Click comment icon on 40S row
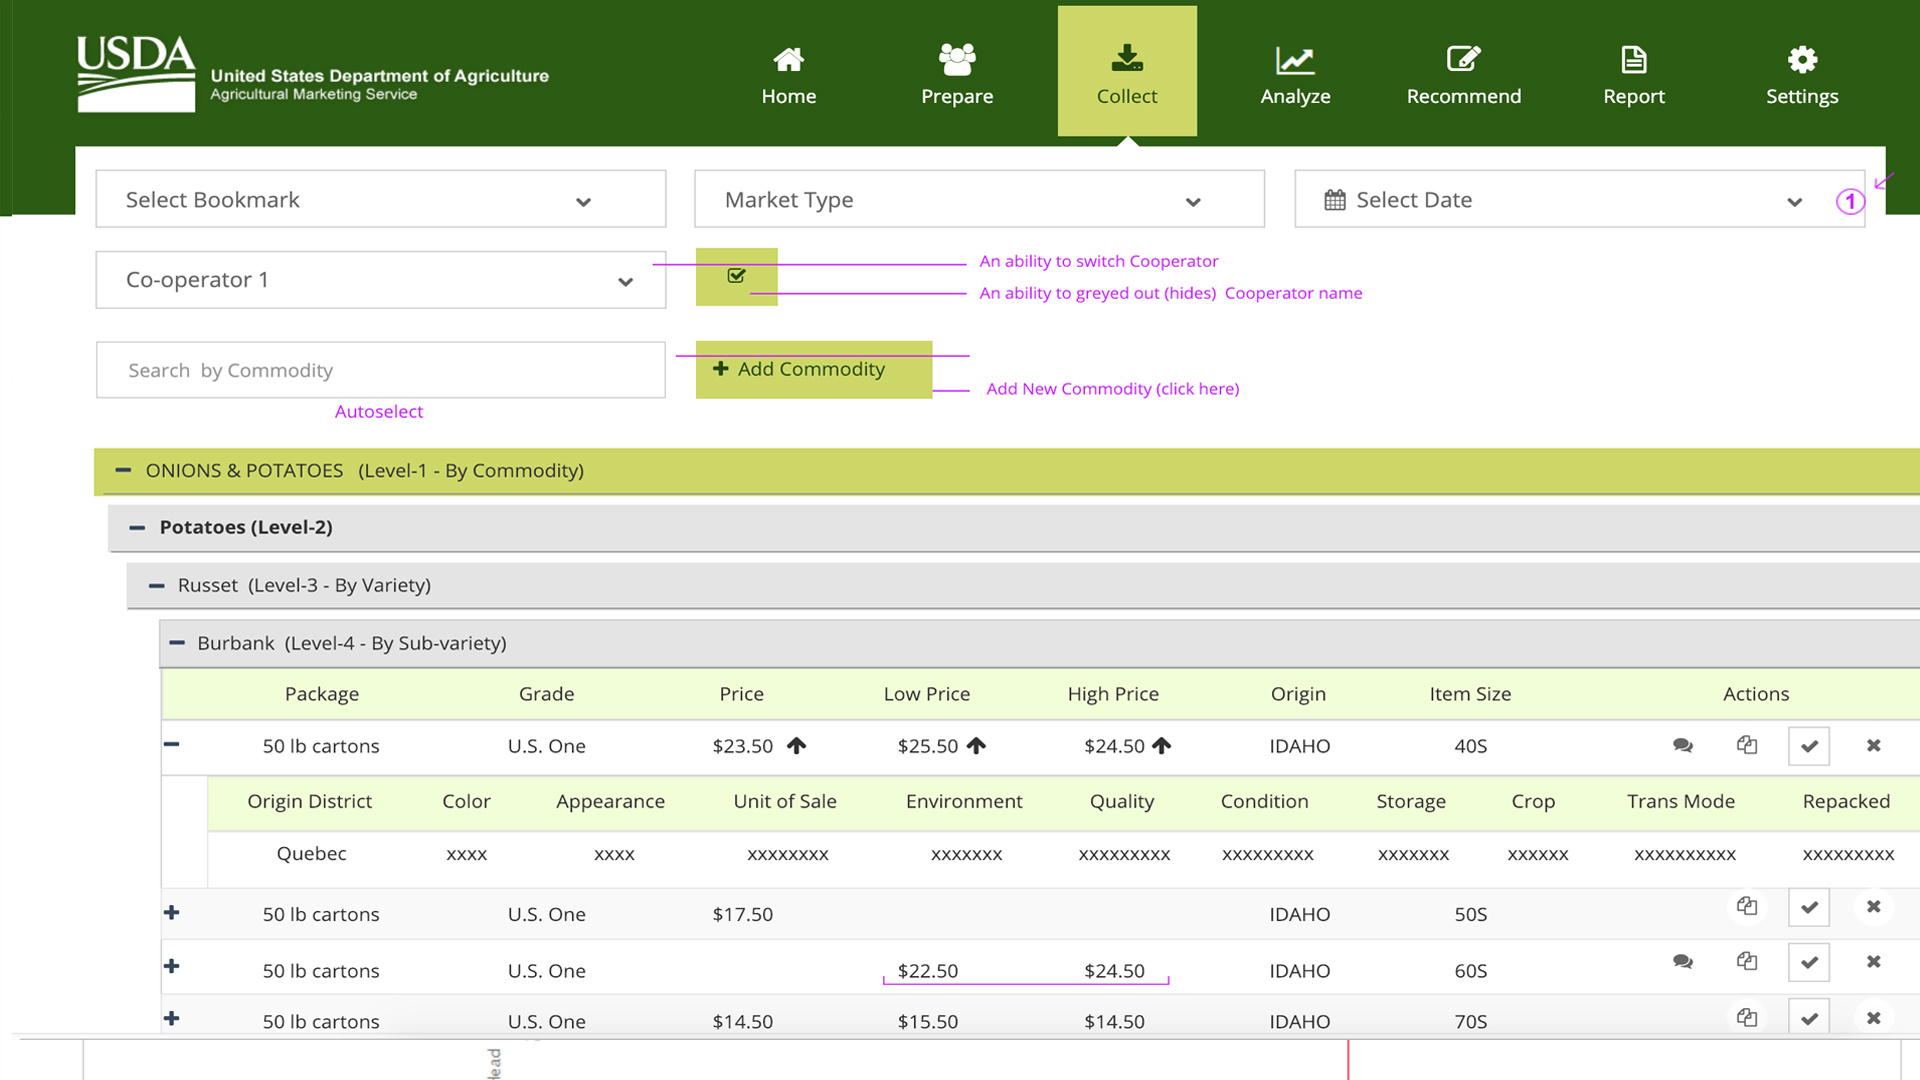This screenshot has height=1080, width=1920. [1683, 746]
